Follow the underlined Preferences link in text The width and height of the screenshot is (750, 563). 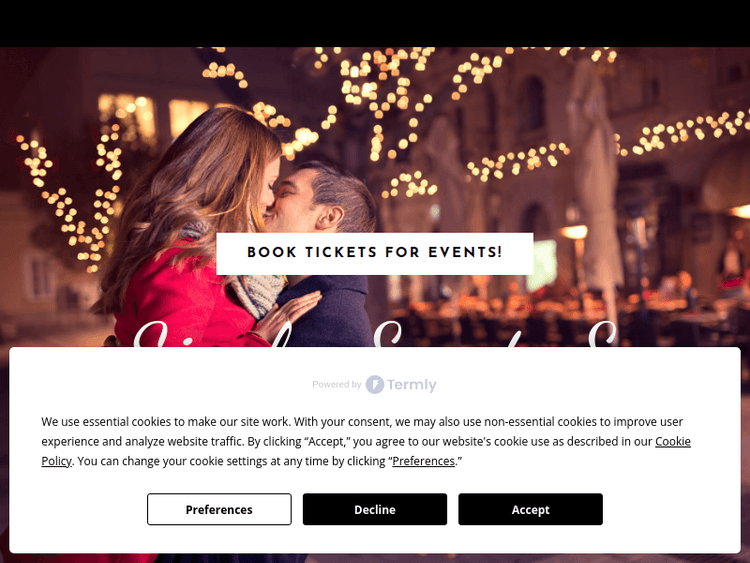(x=423, y=461)
